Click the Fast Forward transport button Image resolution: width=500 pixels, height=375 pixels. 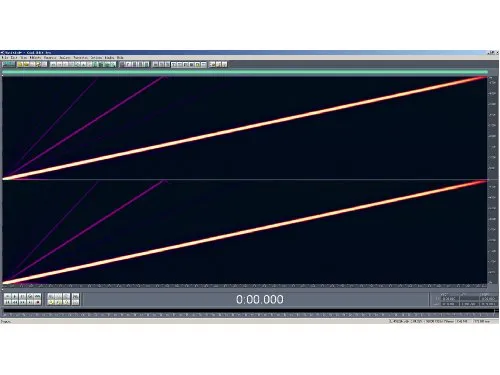click(22, 302)
